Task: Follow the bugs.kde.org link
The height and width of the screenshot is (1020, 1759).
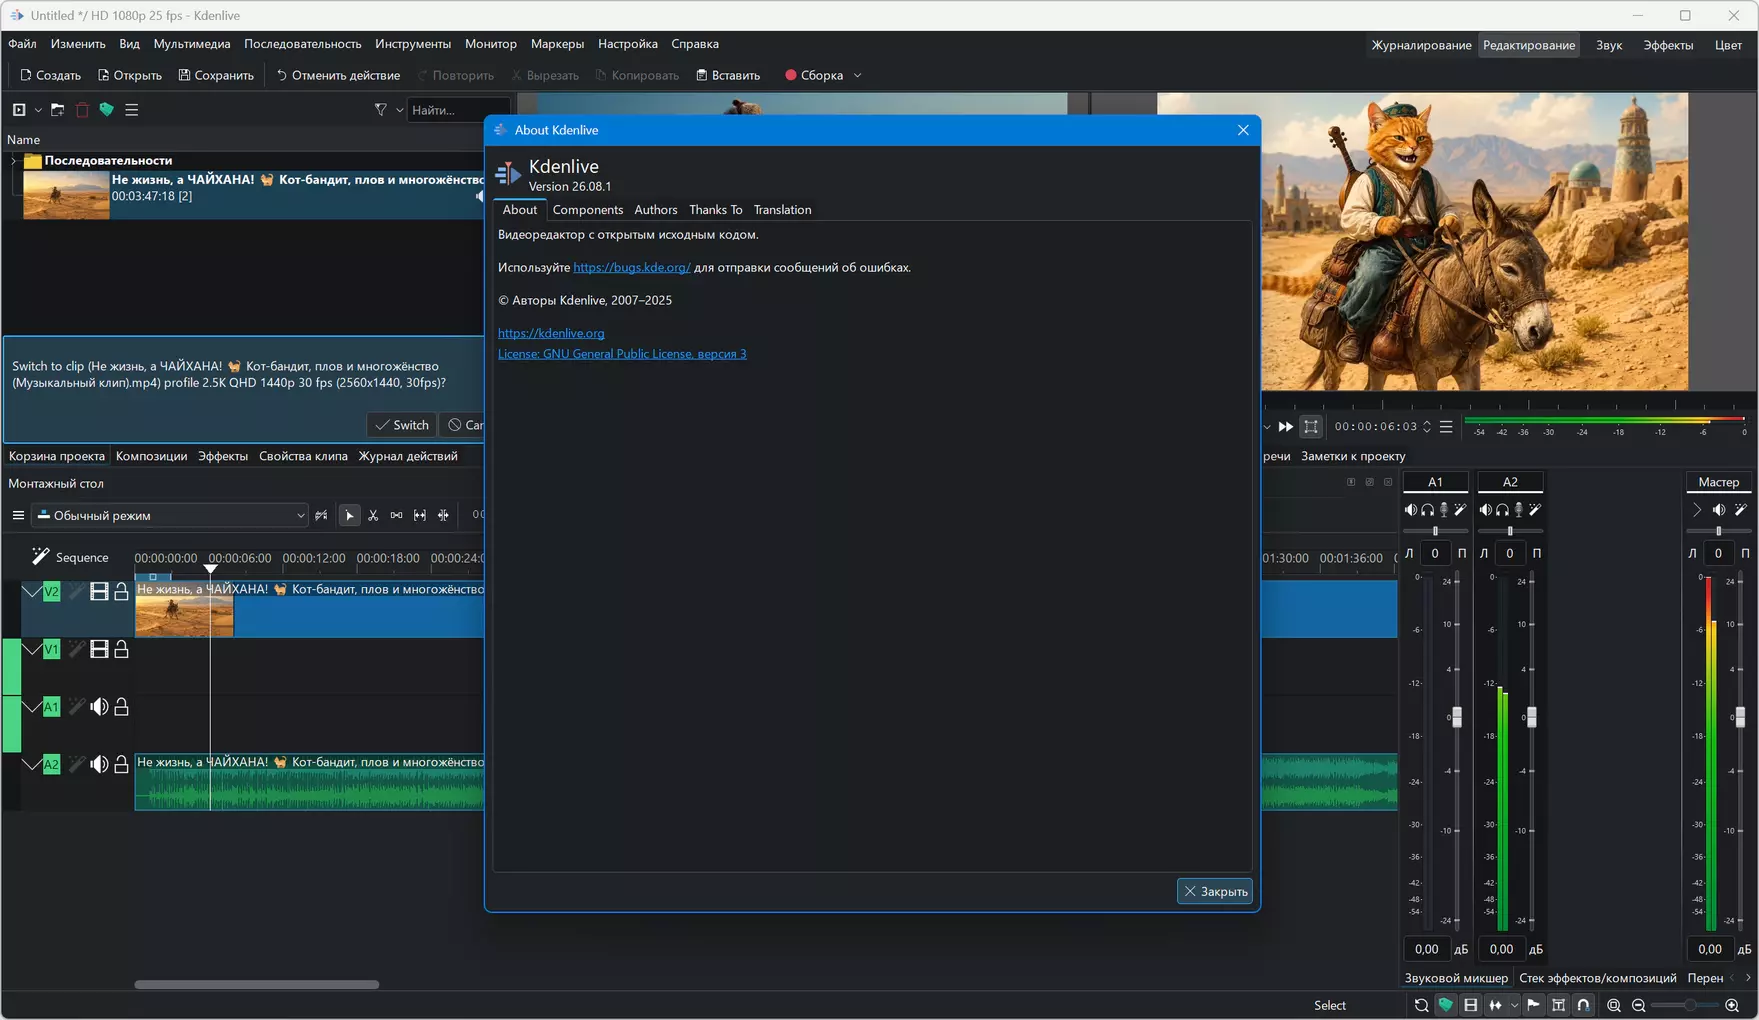Action: [632, 268]
